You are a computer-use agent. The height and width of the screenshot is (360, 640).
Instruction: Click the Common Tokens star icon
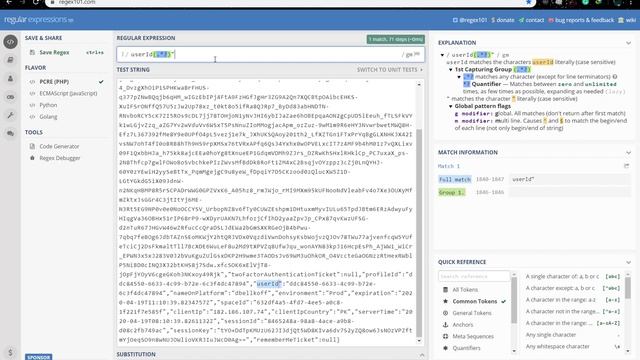point(445,301)
